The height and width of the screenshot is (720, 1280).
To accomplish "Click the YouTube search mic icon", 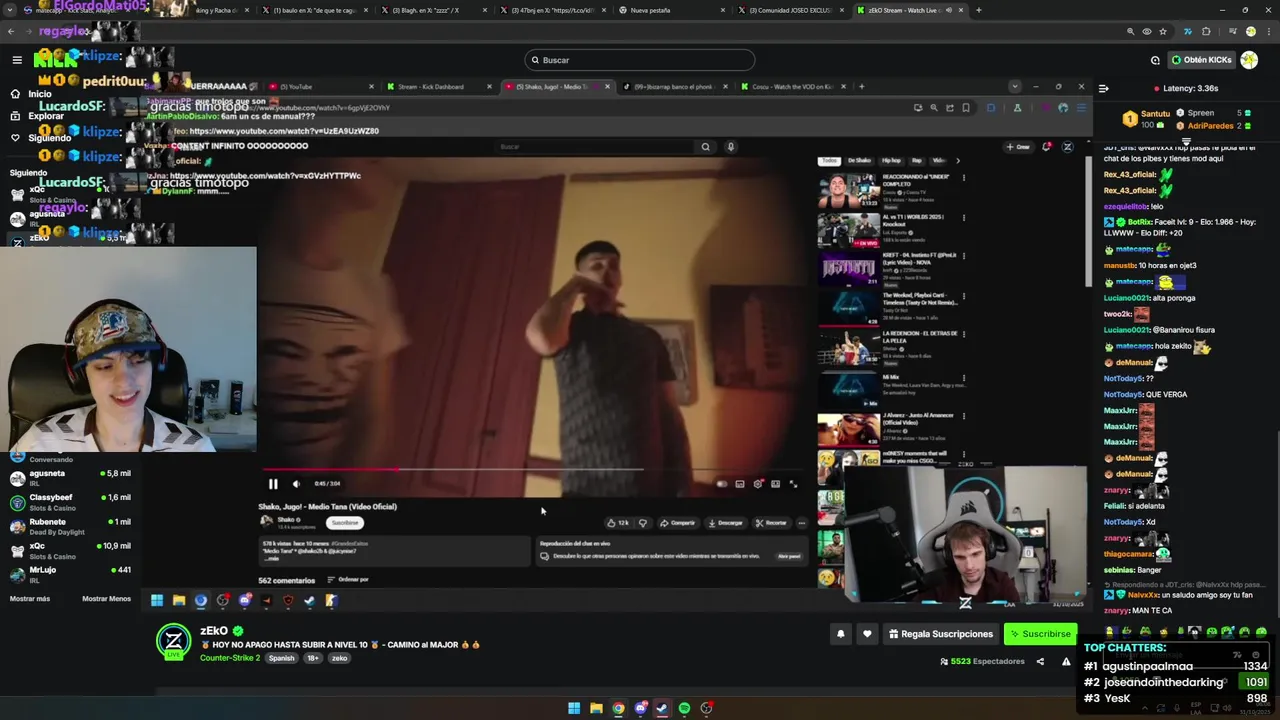I will click(731, 147).
